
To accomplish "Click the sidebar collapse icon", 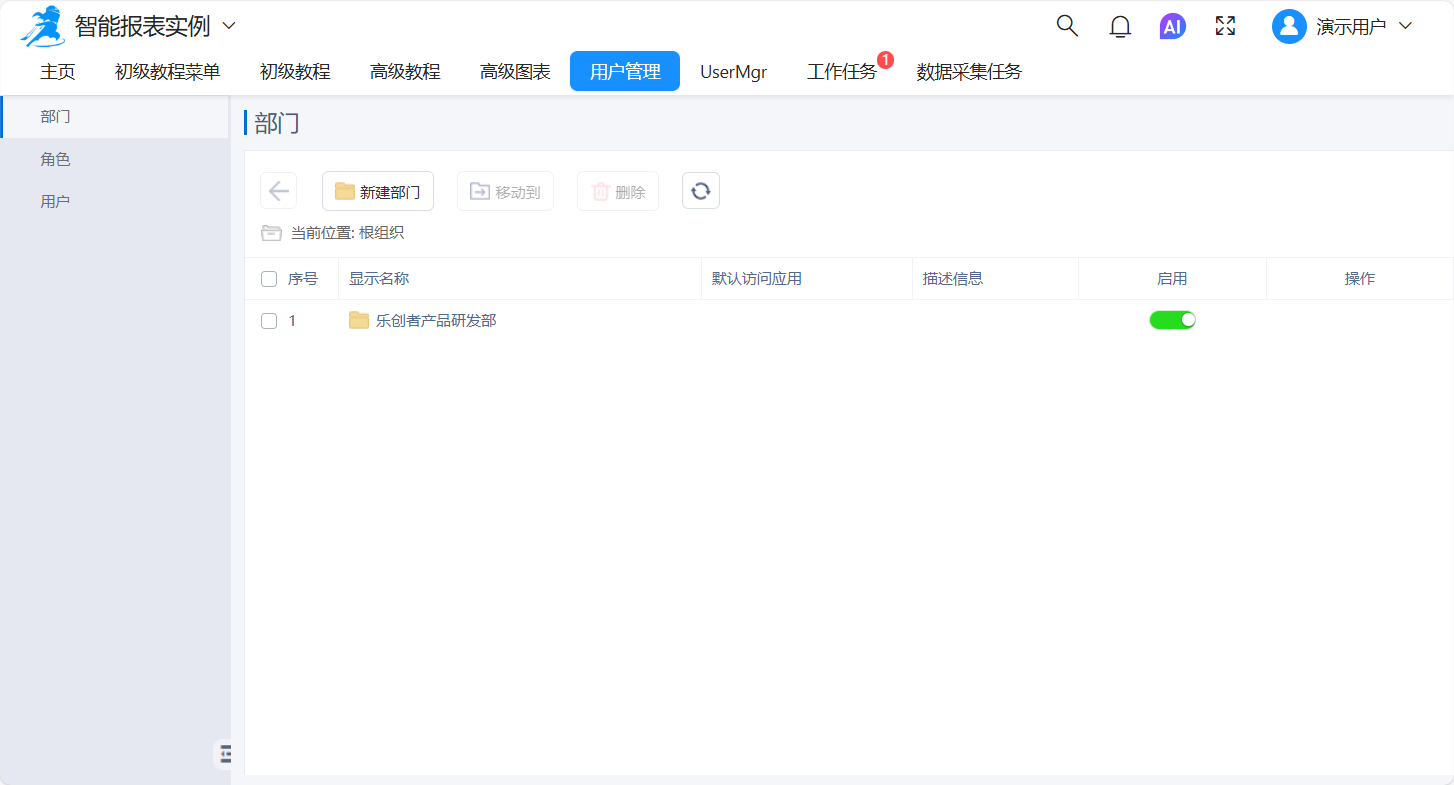I will click(x=225, y=754).
